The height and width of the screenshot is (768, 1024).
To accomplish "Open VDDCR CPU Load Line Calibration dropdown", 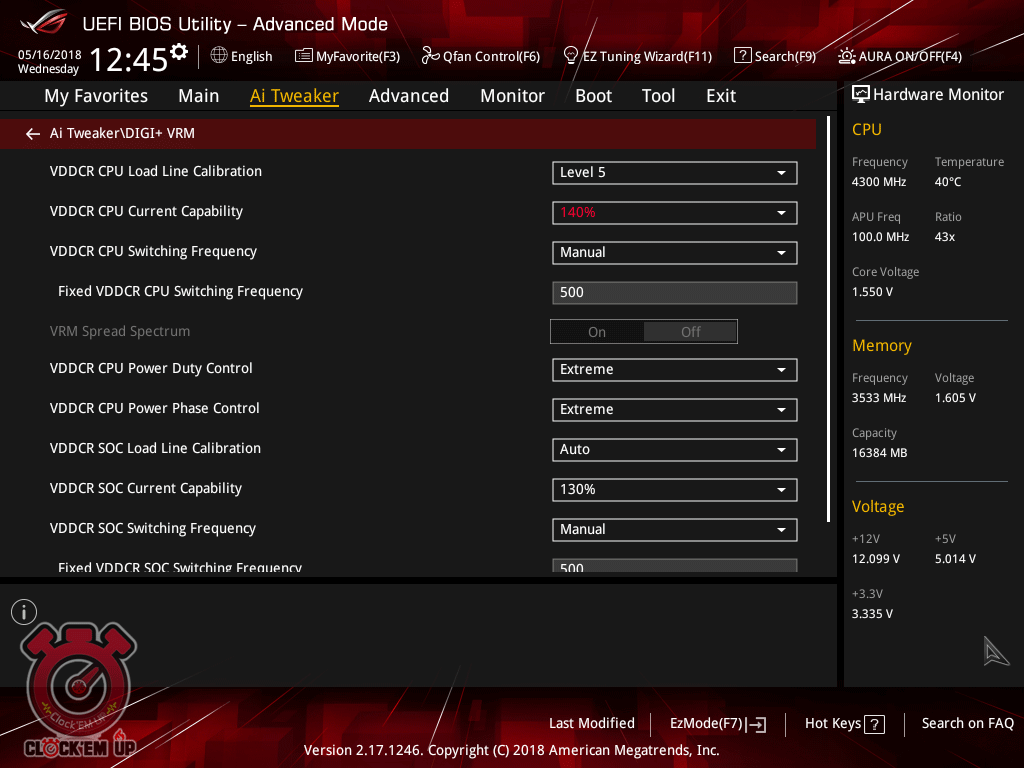I will click(674, 173).
